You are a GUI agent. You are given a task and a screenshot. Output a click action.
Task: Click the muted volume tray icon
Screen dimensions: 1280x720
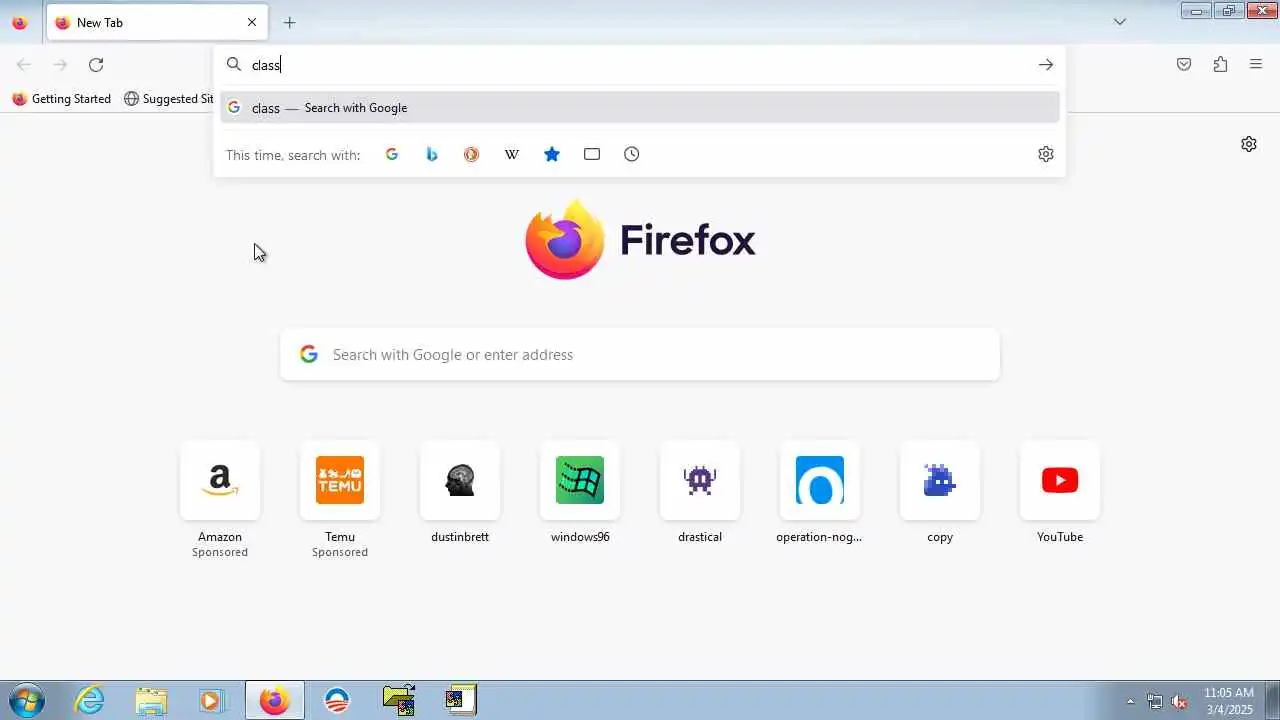pyautogui.click(x=1180, y=701)
